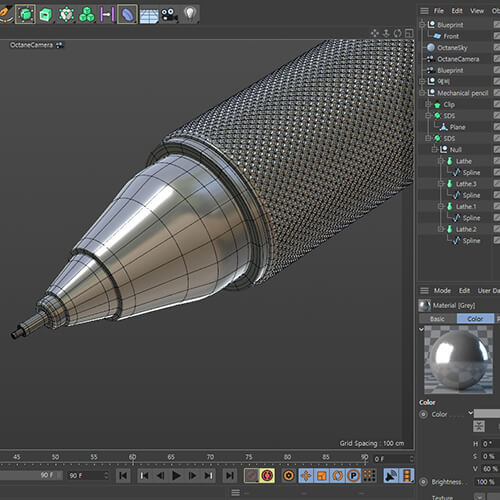This screenshot has width=500, height=500.
Task: Step forward one frame
Action: point(192,476)
